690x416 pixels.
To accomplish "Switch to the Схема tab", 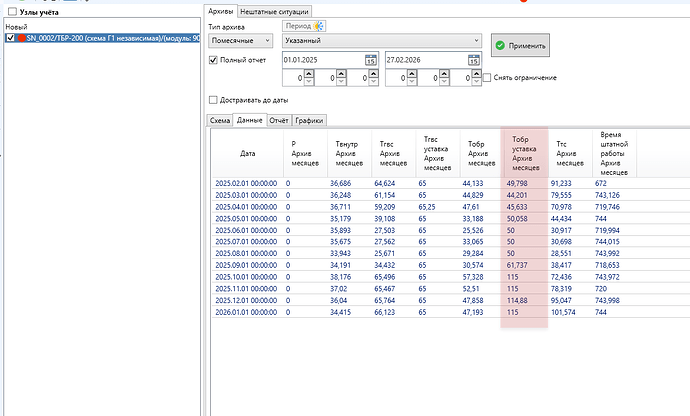I will pos(219,120).
